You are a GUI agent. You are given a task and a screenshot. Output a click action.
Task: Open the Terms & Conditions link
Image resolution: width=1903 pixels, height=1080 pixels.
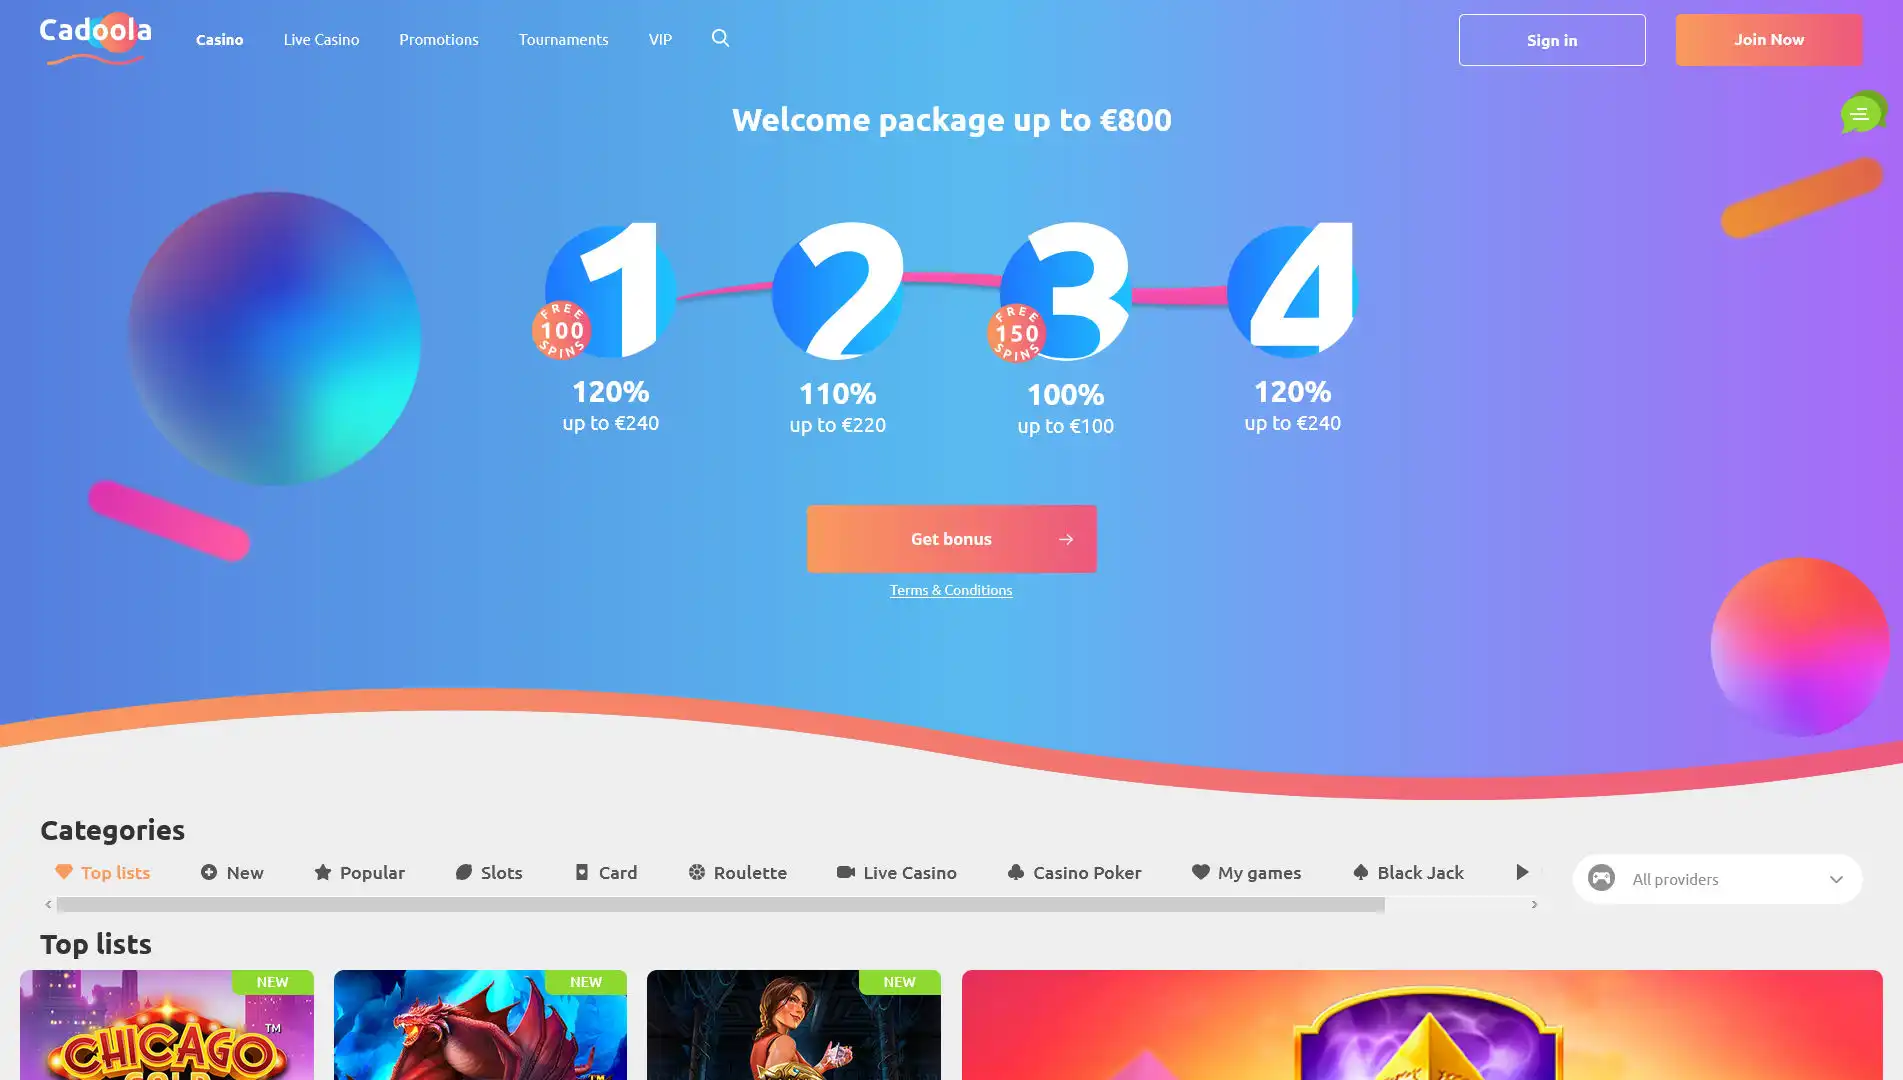click(x=951, y=590)
